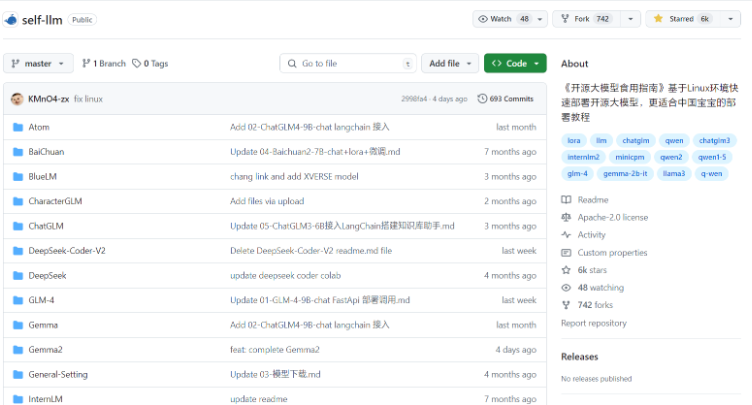Click the BlueLM folder icon
Viewport: 752px width, 405px height.
point(18,177)
